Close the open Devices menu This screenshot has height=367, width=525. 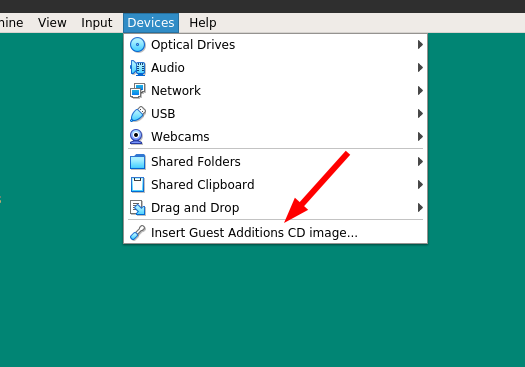click(x=151, y=23)
